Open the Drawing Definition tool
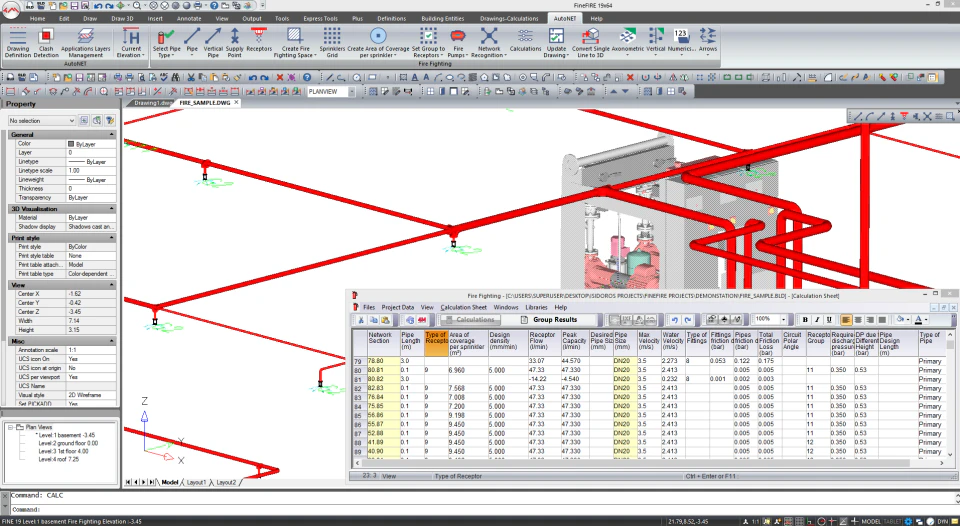Viewport: 960px width, 526px height. [x=17, y=43]
